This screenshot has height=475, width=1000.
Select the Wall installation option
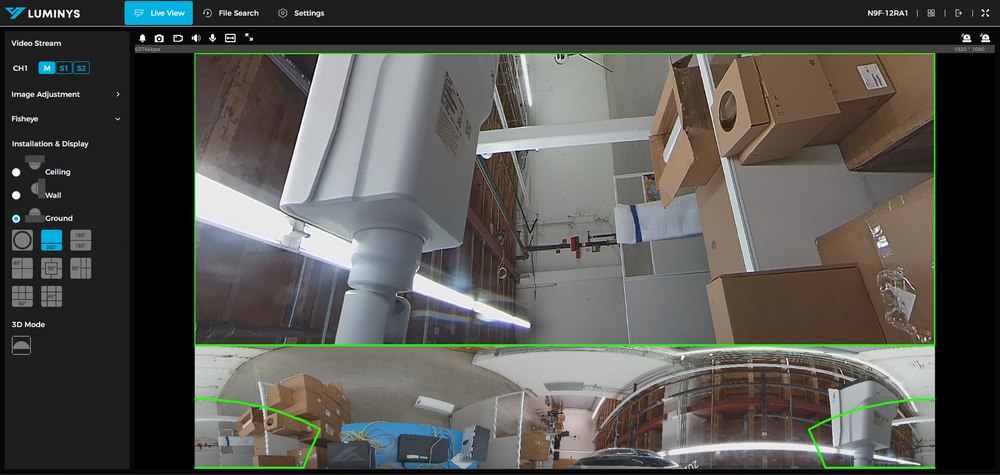[x=16, y=195]
